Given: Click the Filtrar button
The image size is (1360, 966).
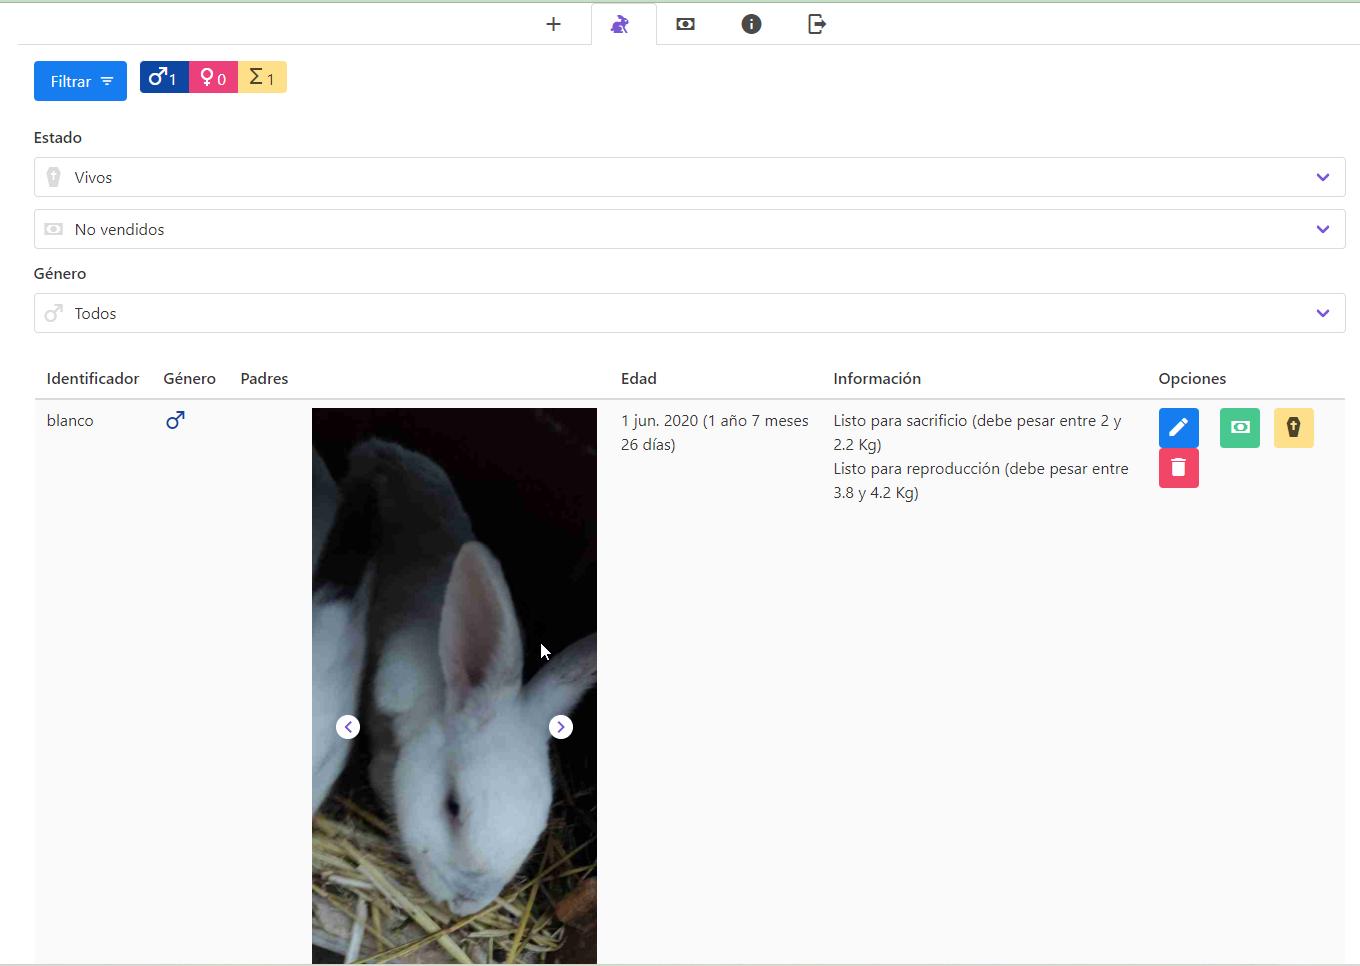Looking at the screenshot, I should (80, 81).
